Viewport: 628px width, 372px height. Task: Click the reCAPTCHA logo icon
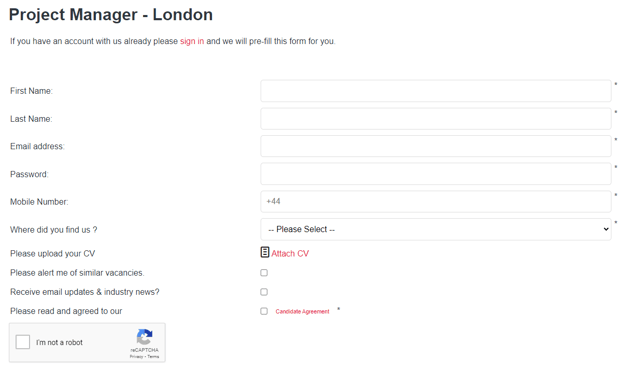pos(145,337)
